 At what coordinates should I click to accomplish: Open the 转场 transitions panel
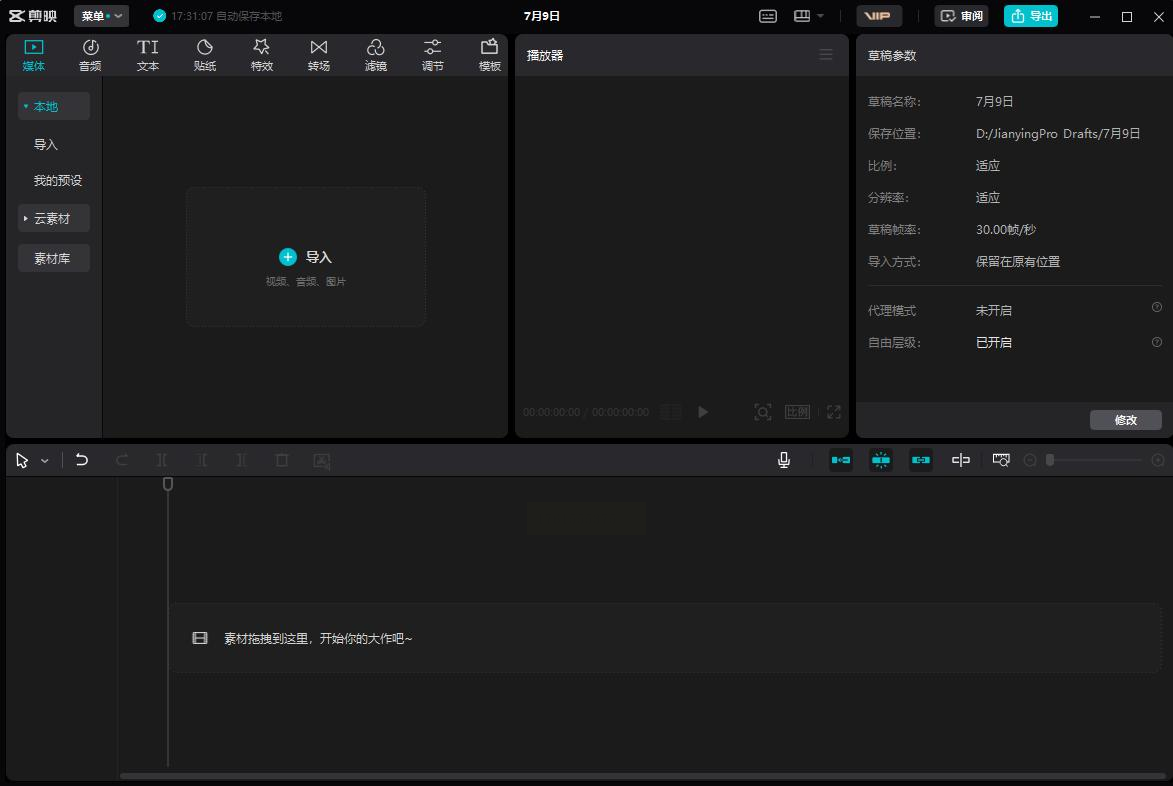tap(319, 55)
